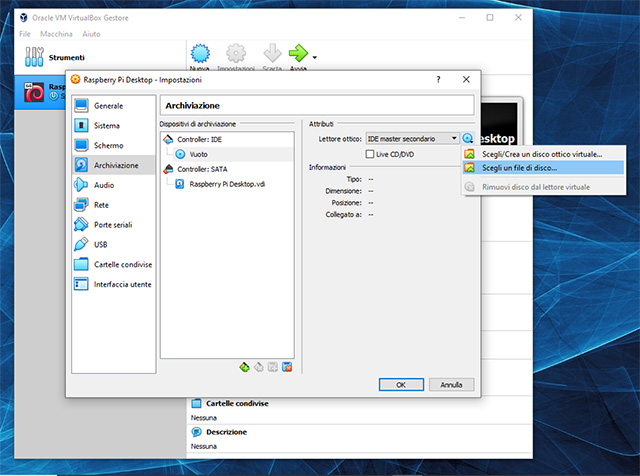Open Sistema settings category
This screenshot has width=640, height=476.
point(107,126)
